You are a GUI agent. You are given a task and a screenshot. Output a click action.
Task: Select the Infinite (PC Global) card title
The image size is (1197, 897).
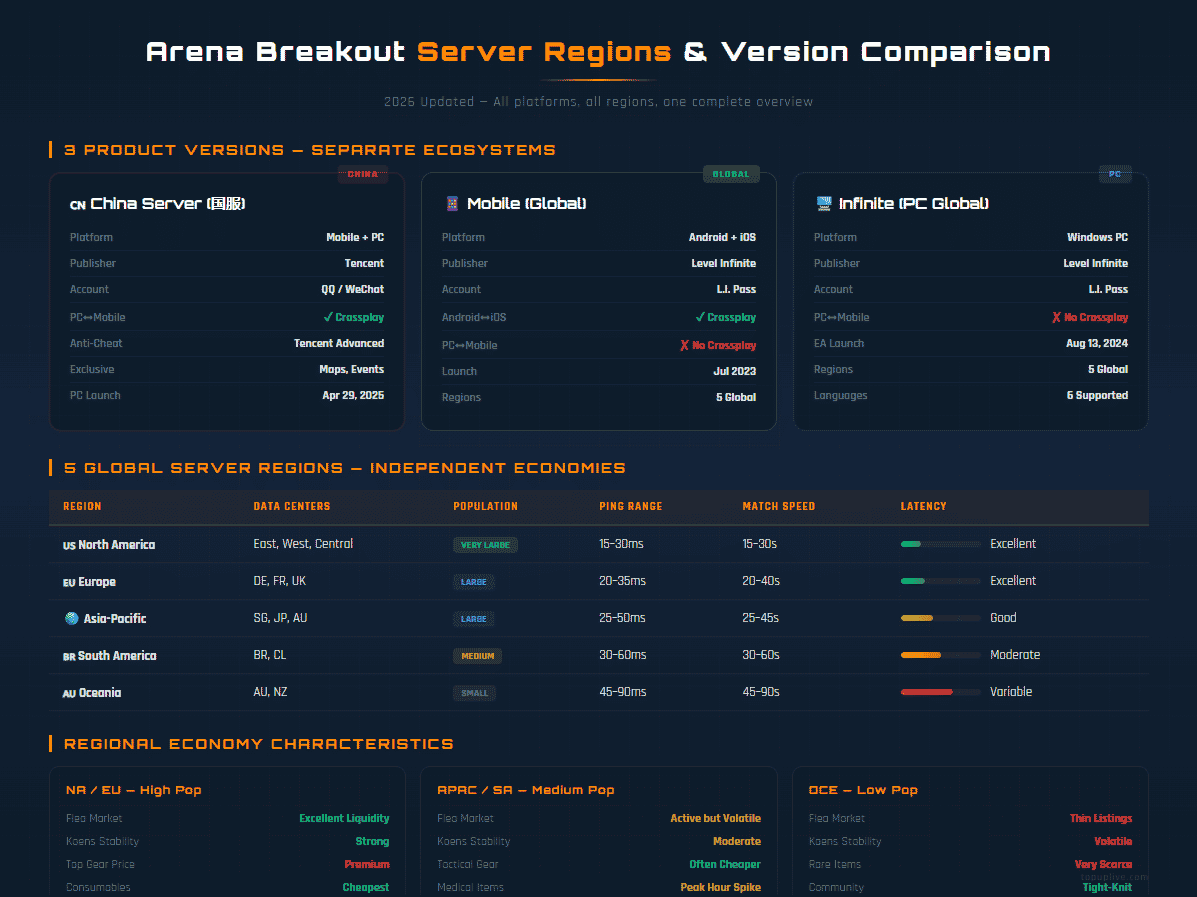click(x=914, y=203)
